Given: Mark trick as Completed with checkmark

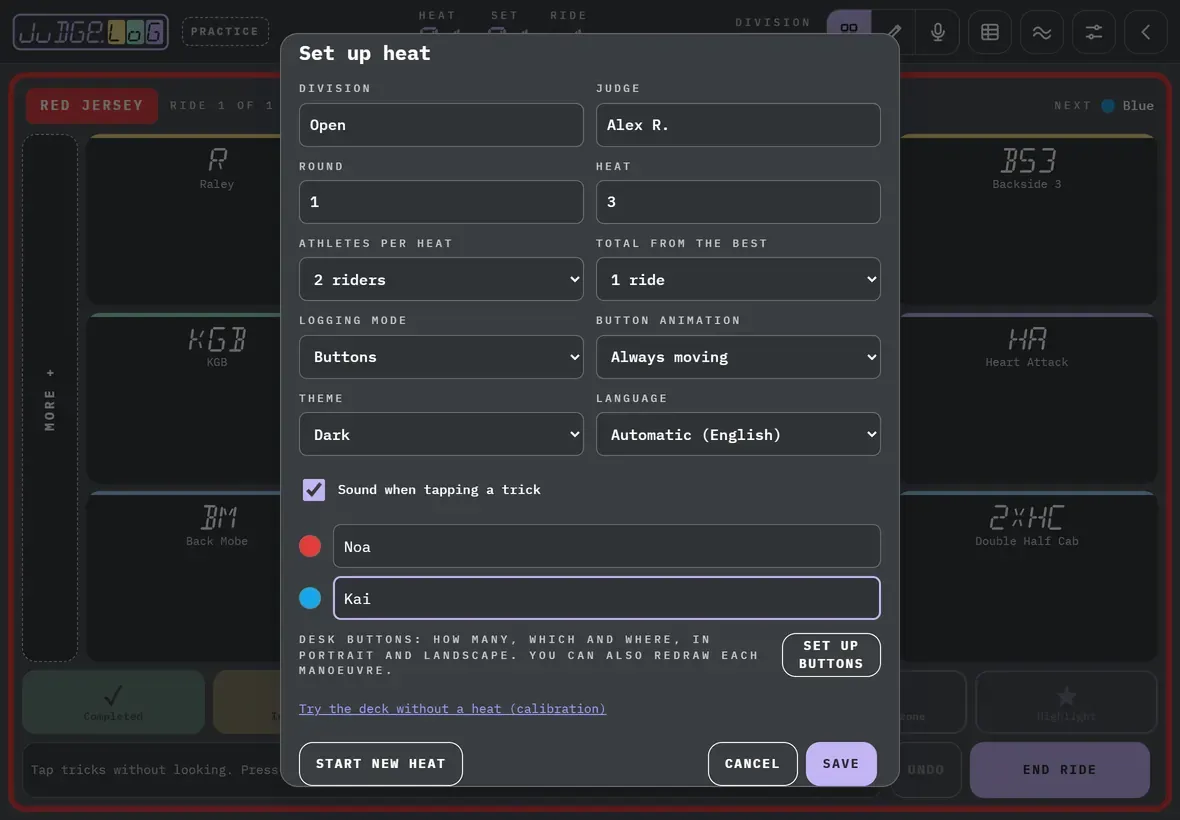Looking at the screenshot, I should click(114, 702).
